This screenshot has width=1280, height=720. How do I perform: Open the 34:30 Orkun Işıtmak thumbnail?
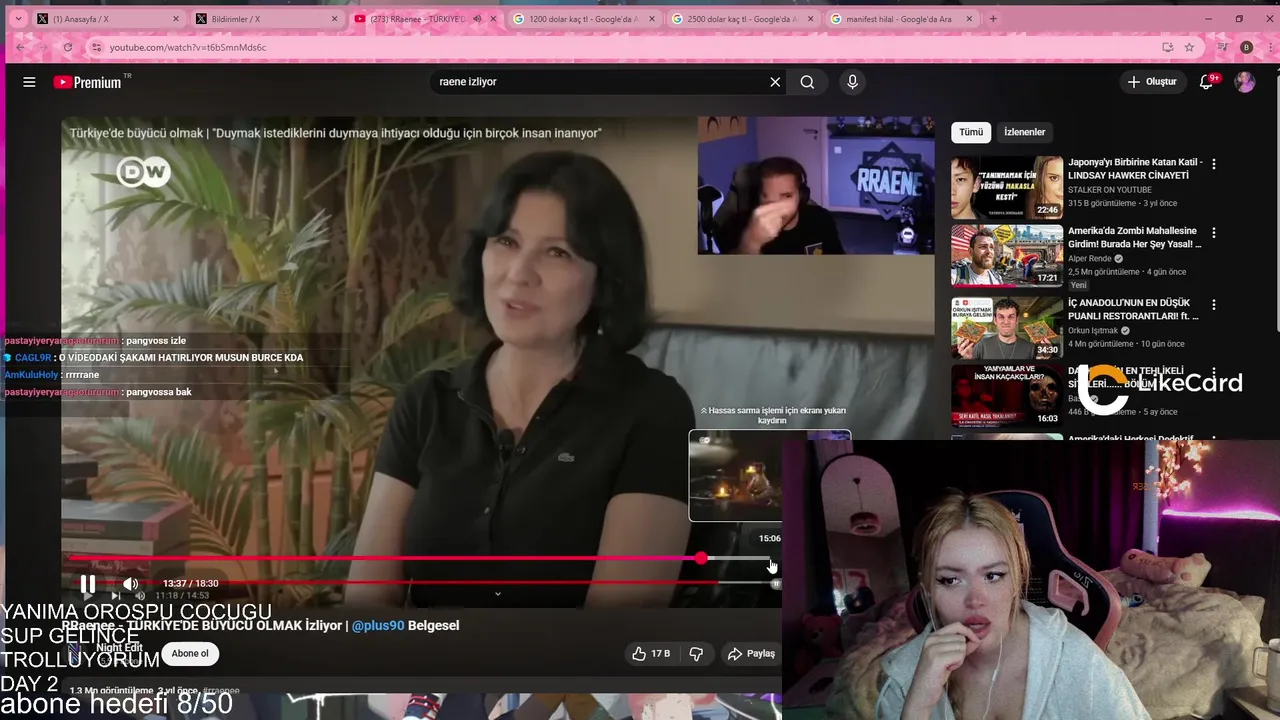[x=1007, y=327]
